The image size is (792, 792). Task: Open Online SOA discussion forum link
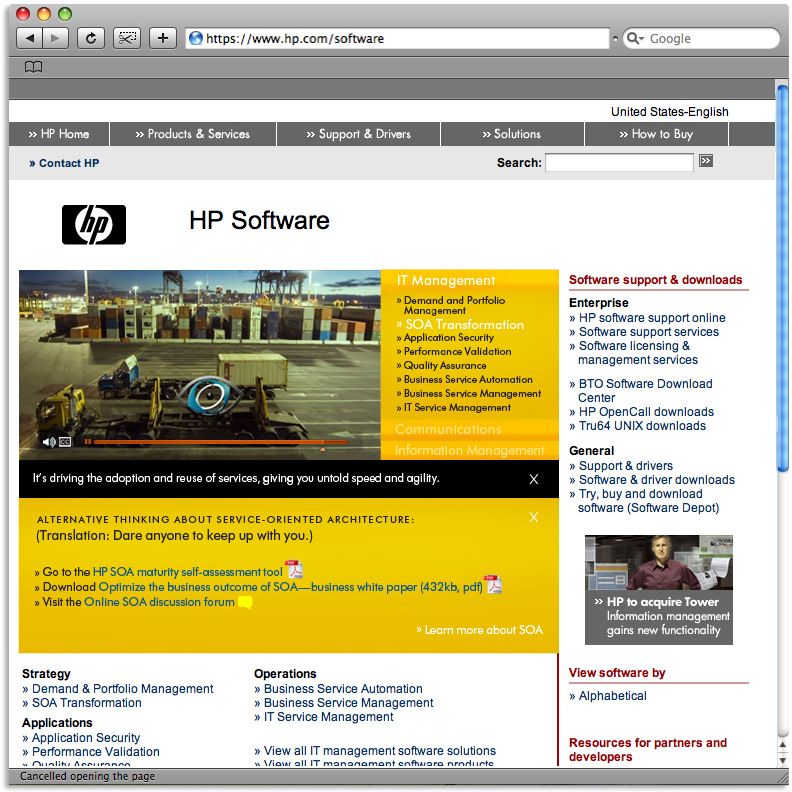tap(159, 602)
